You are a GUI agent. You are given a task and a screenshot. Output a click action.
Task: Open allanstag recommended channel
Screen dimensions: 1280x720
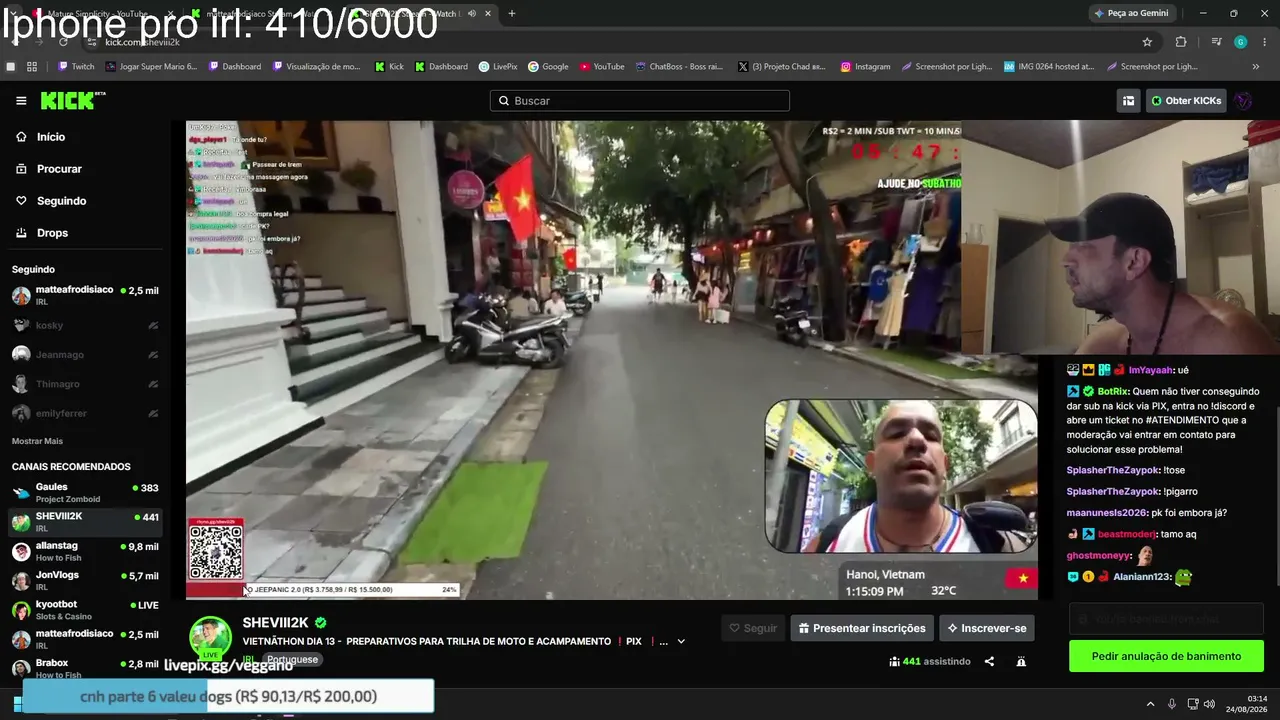[x=85, y=552]
